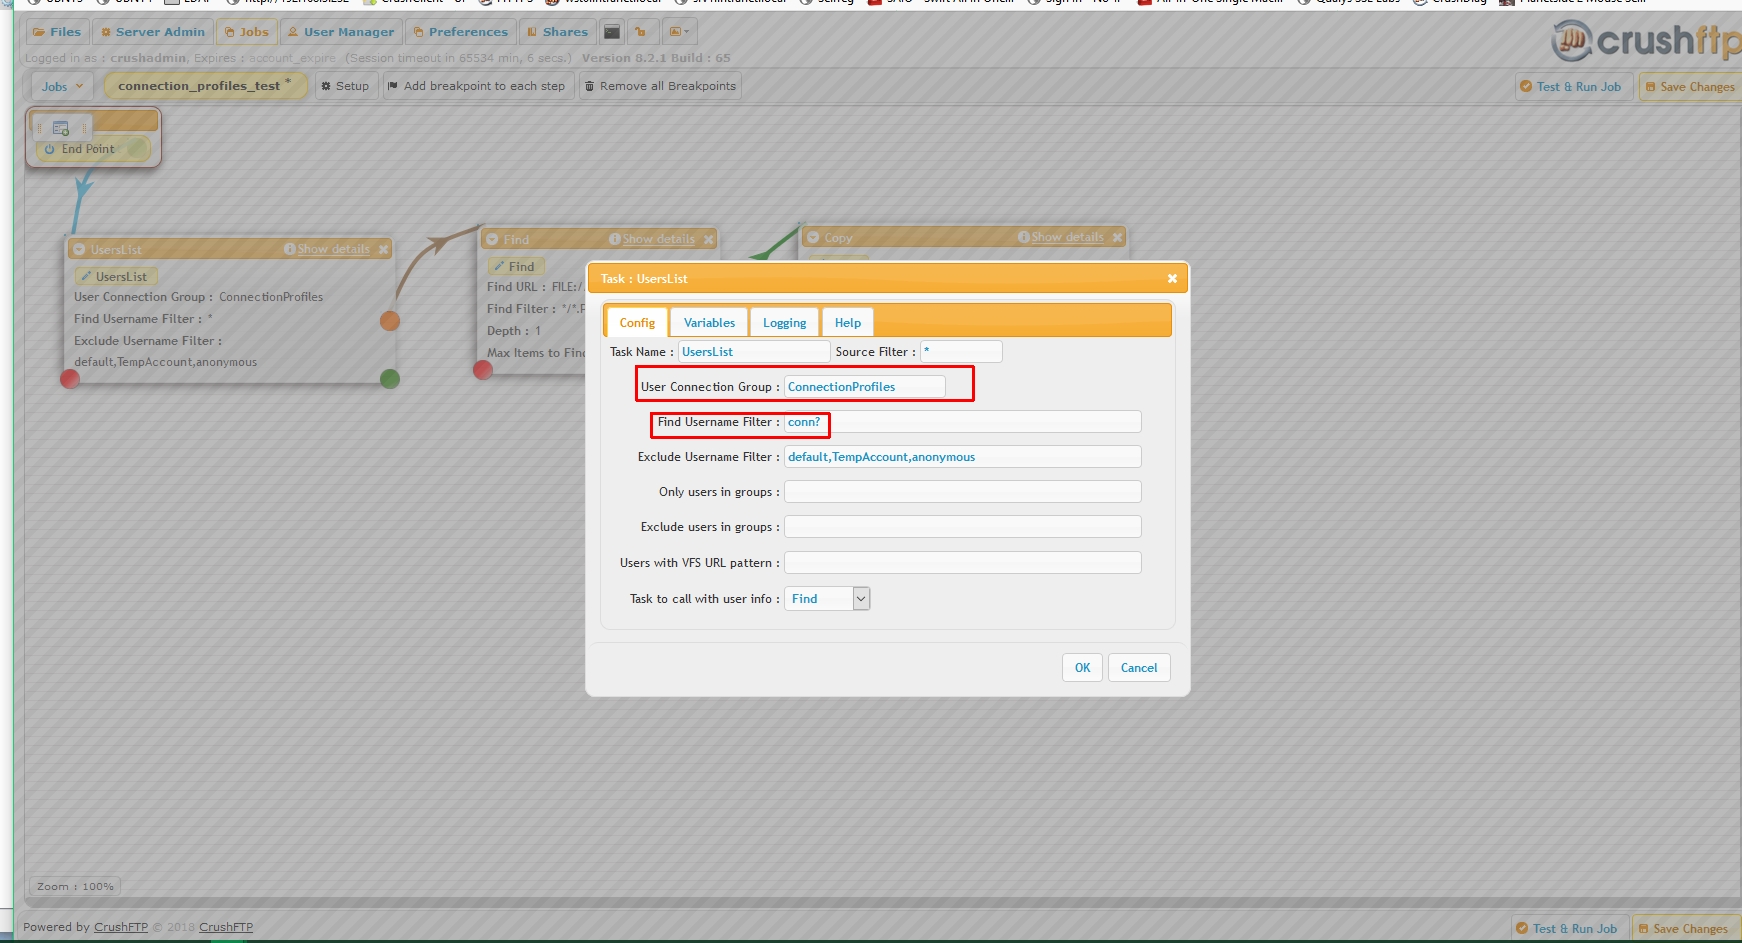Click the Find Username Filter field
This screenshot has width=1742, height=943.
(960, 422)
